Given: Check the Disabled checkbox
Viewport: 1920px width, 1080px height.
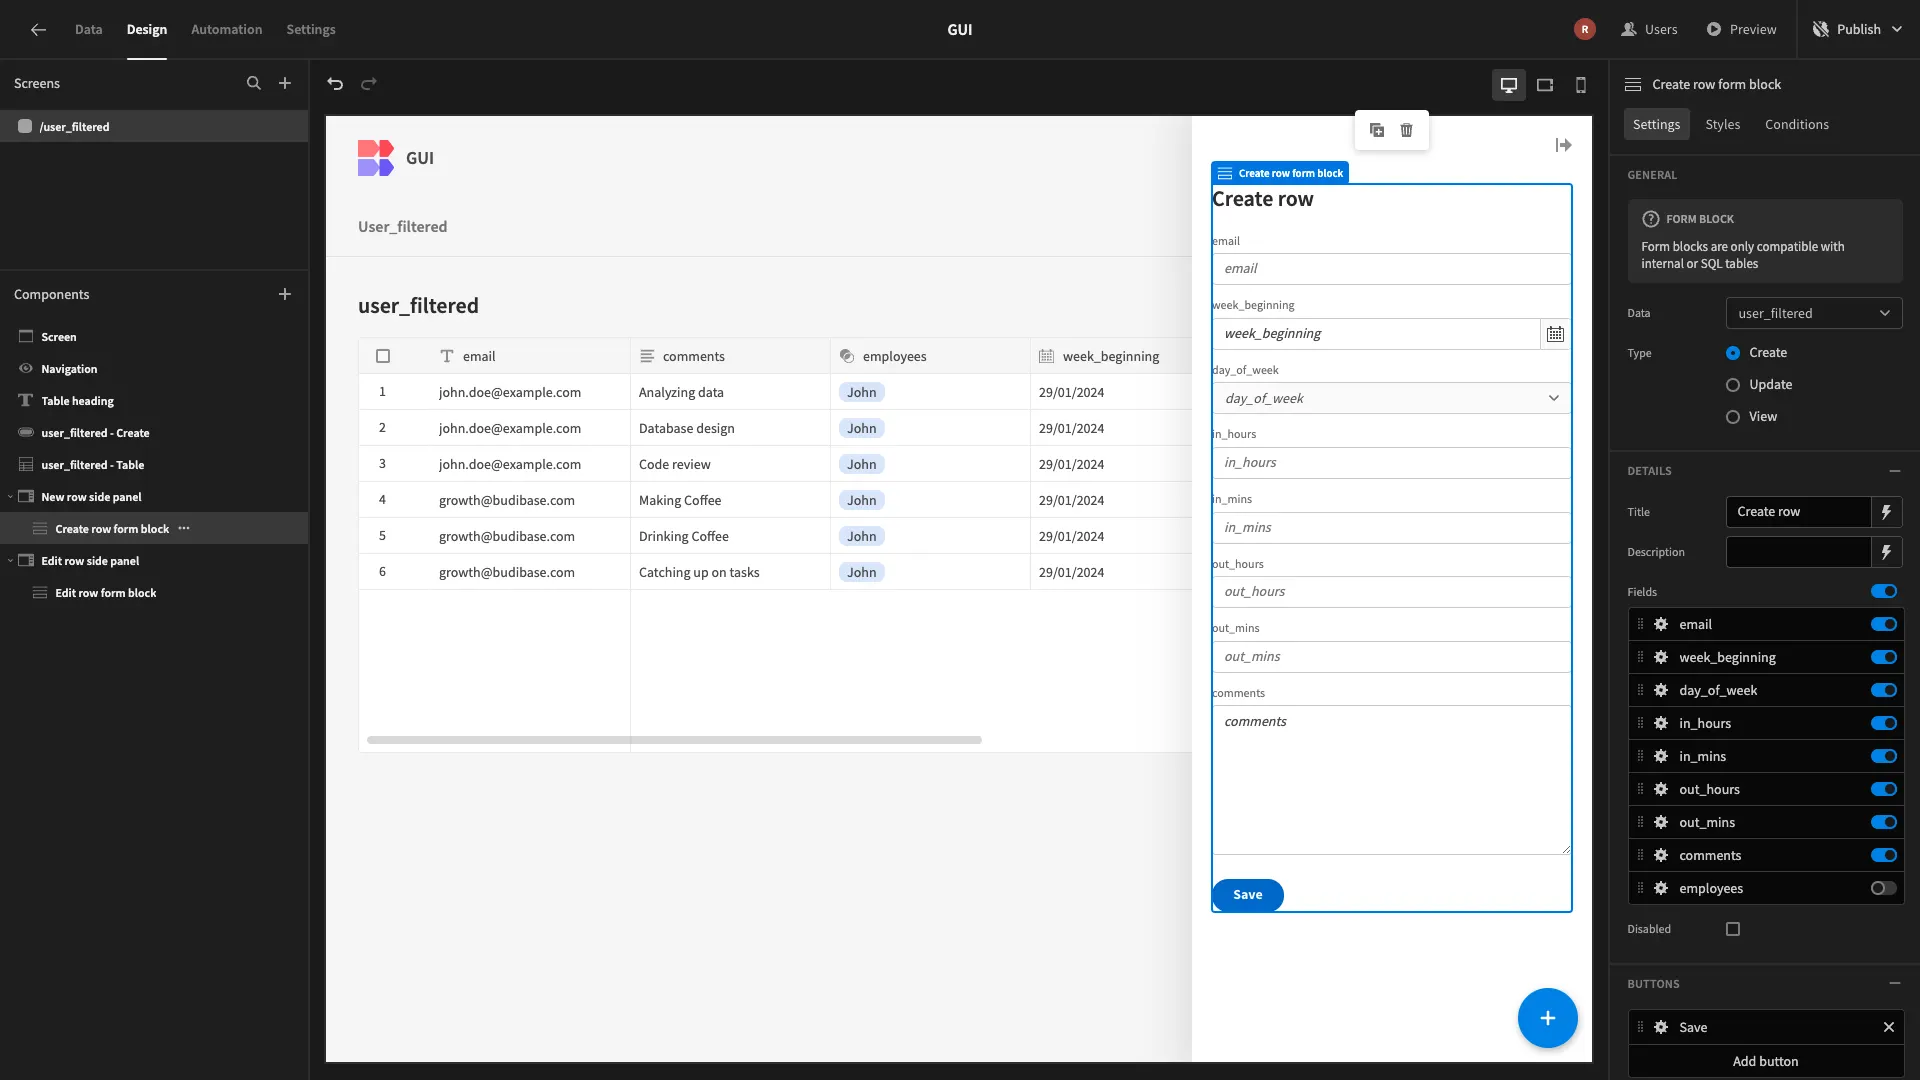Looking at the screenshot, I should tap(1733, 929).
